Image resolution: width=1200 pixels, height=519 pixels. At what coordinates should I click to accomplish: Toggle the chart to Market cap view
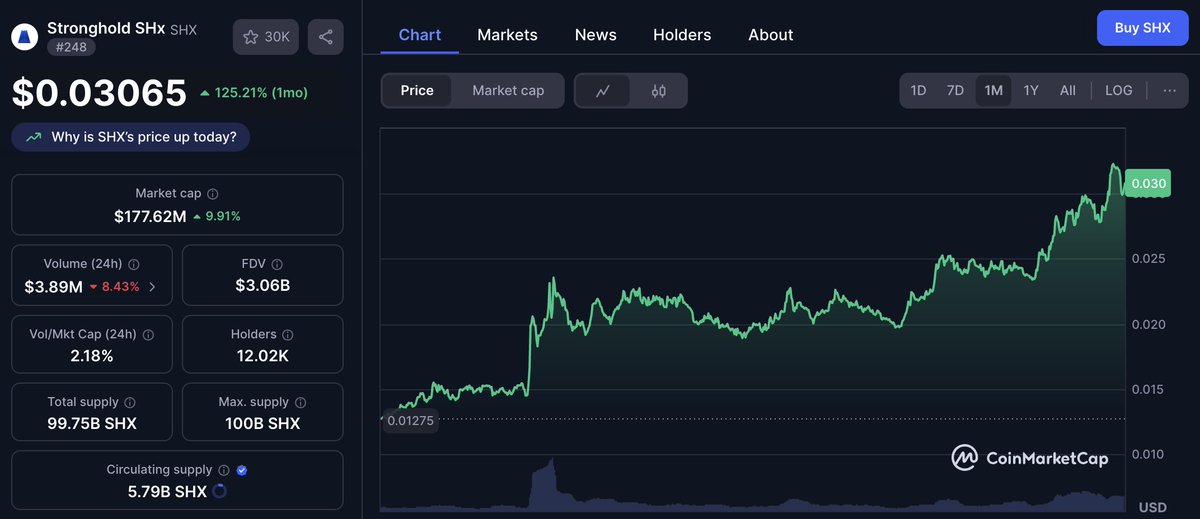pyautogui.click(x=508, y=91)
